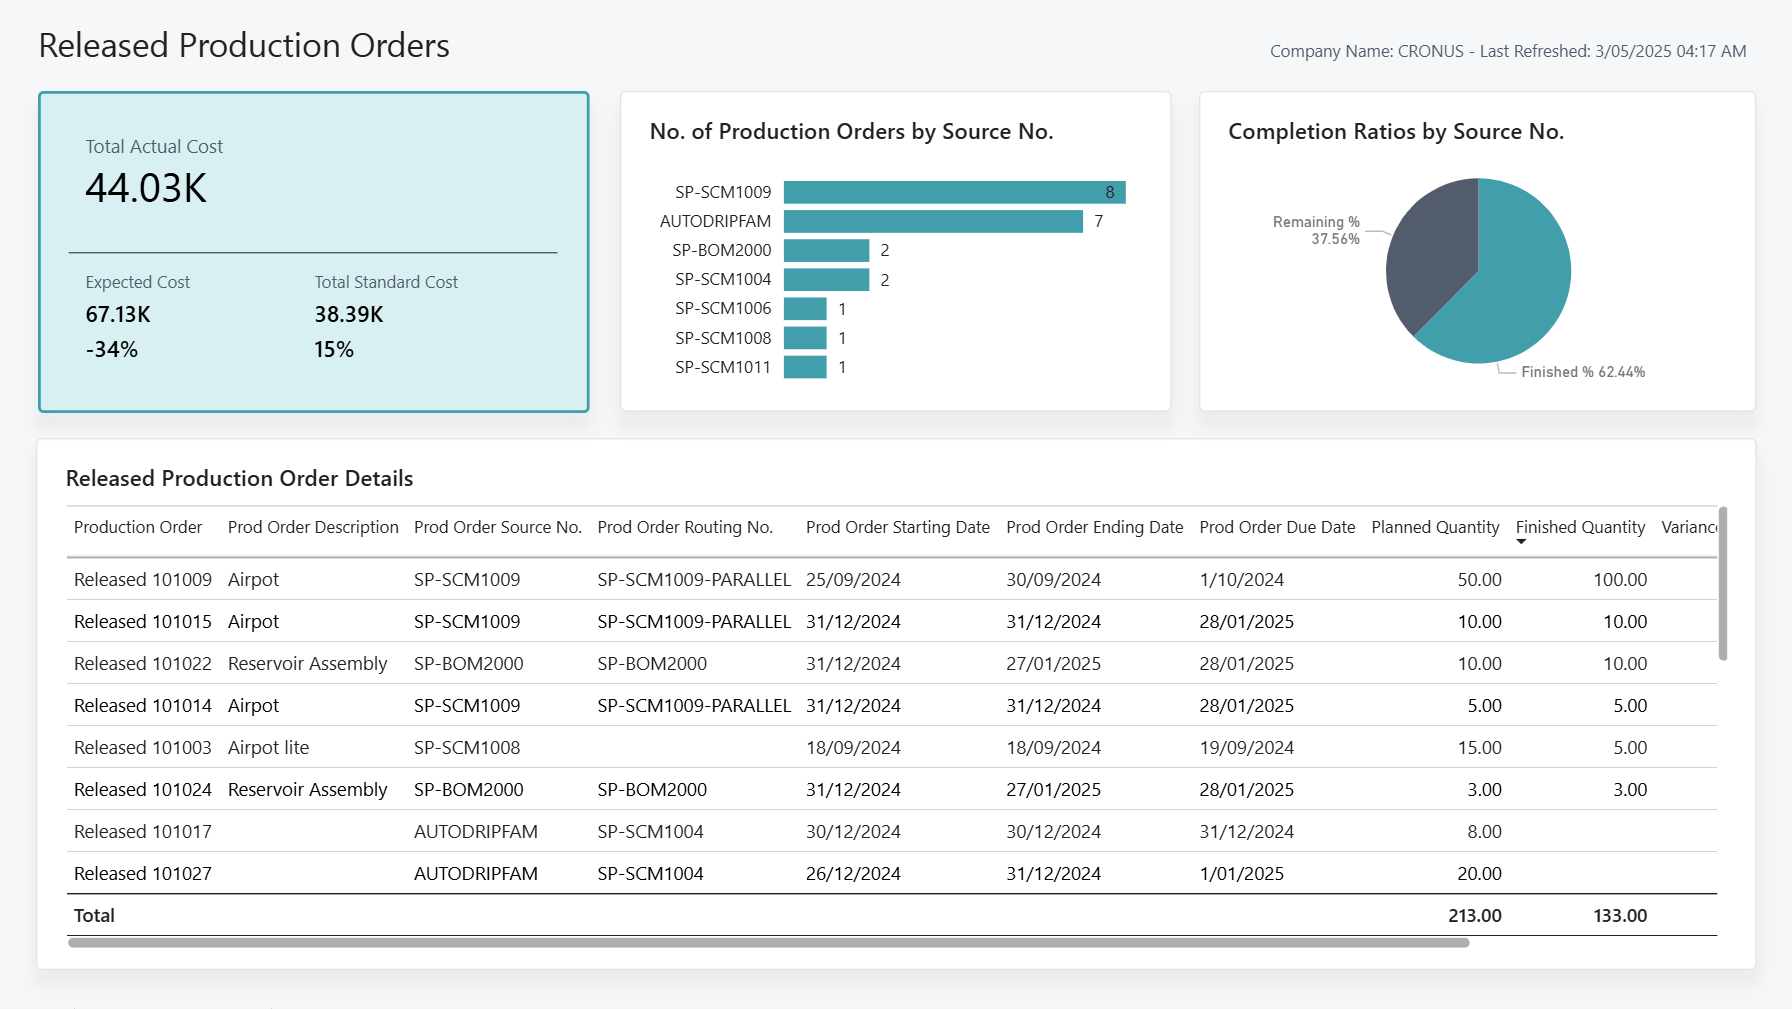This screenshot has width=1792, height=1009.
Task: Select the Total Actual Cost KPI card
Action: click(313, 250)
